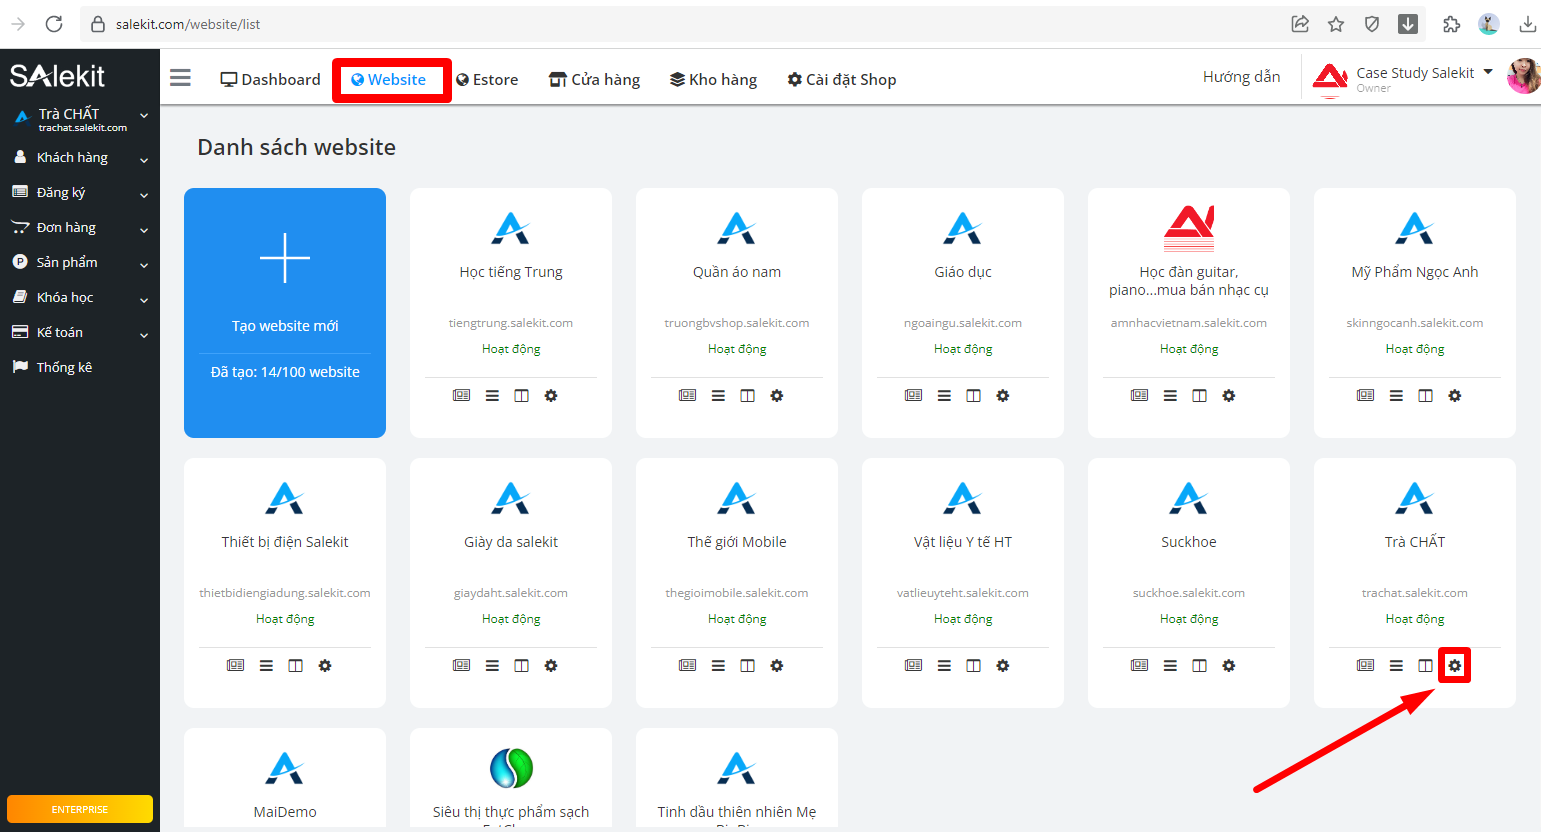The height and width of the screenshot is (832, 1541).
Task: Select the Website tab
Action: [x=389, y=80]
